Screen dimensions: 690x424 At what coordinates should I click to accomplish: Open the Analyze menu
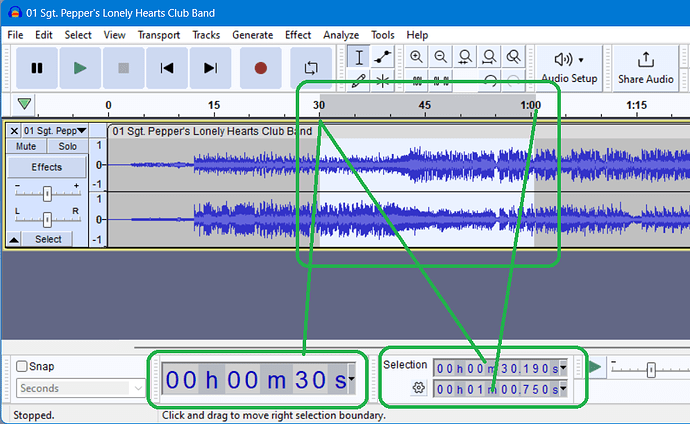(341, 35)
